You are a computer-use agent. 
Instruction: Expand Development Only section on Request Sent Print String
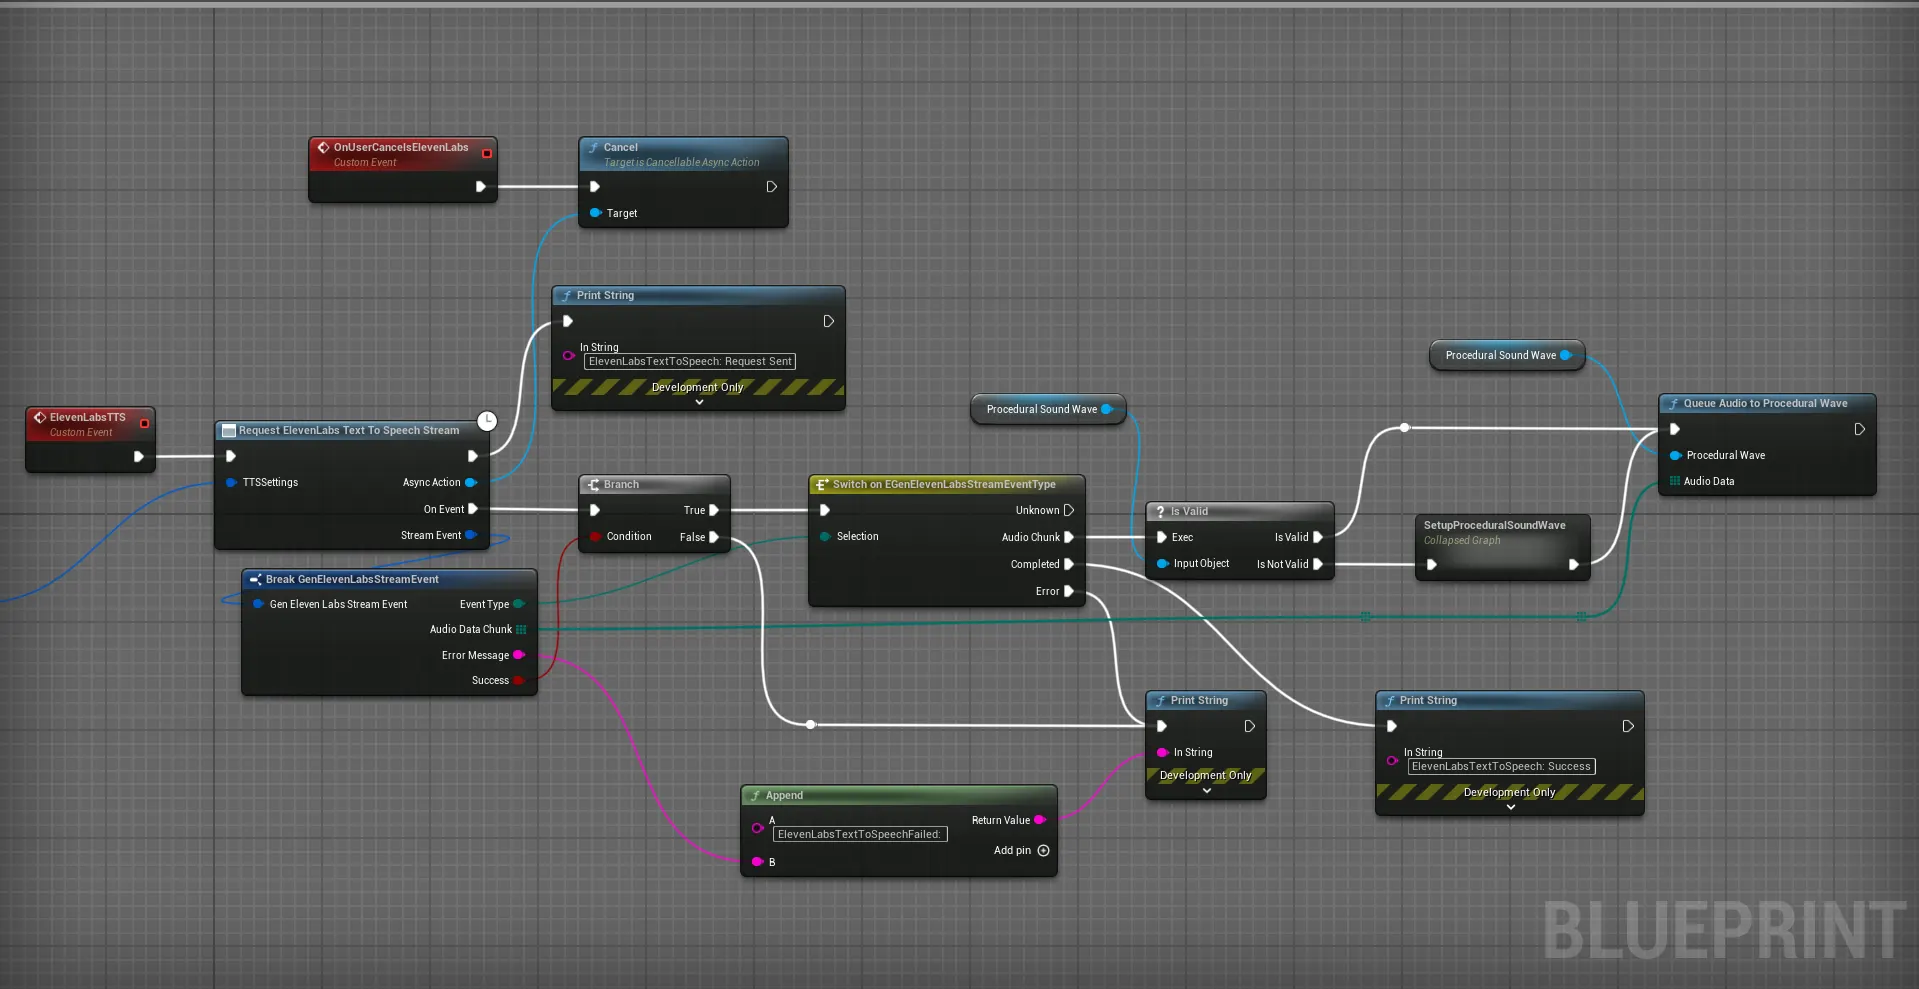697,402
